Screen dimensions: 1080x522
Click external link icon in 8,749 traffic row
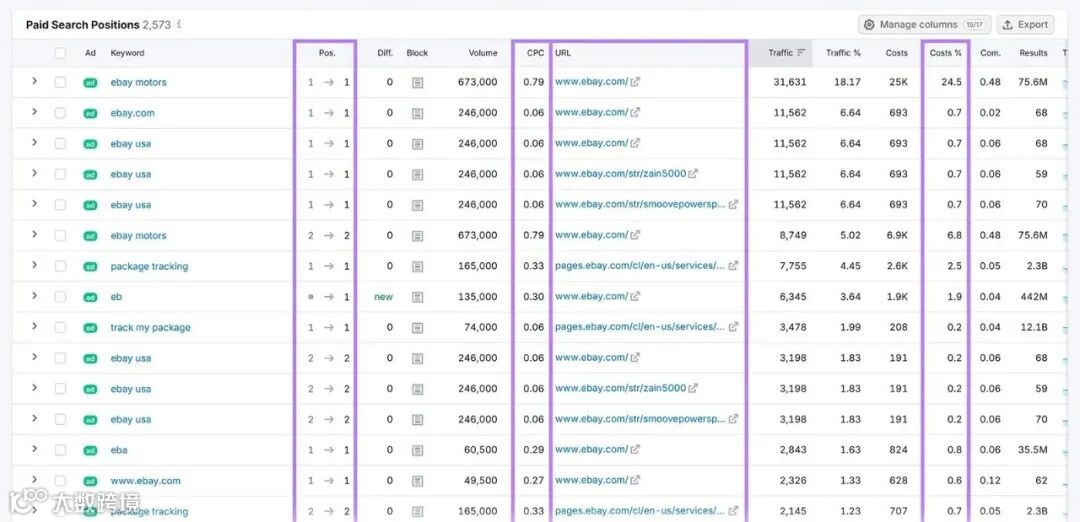coord(635,235)
